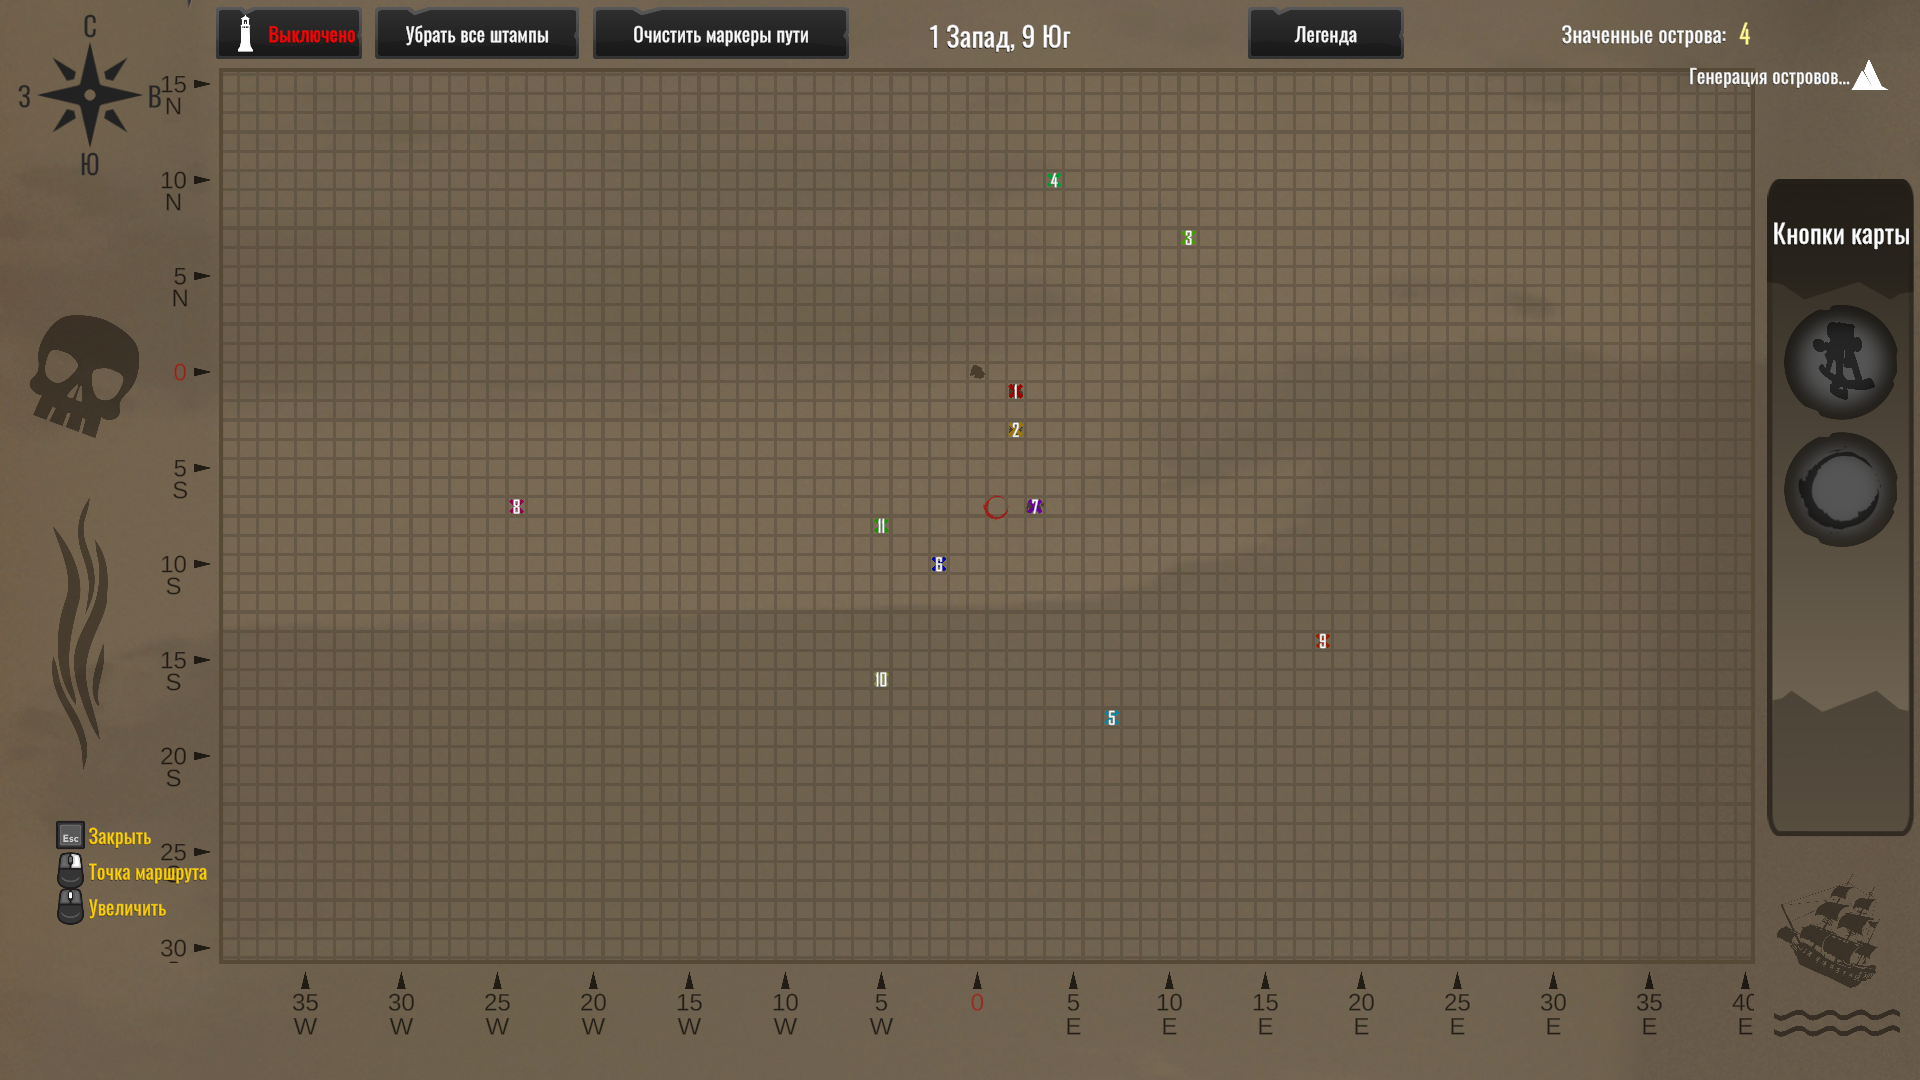Click the 'Кнопки карты' panel header
Image resolution: width=1920 pixels, height=1080 pixels.
coord(1840,234)
